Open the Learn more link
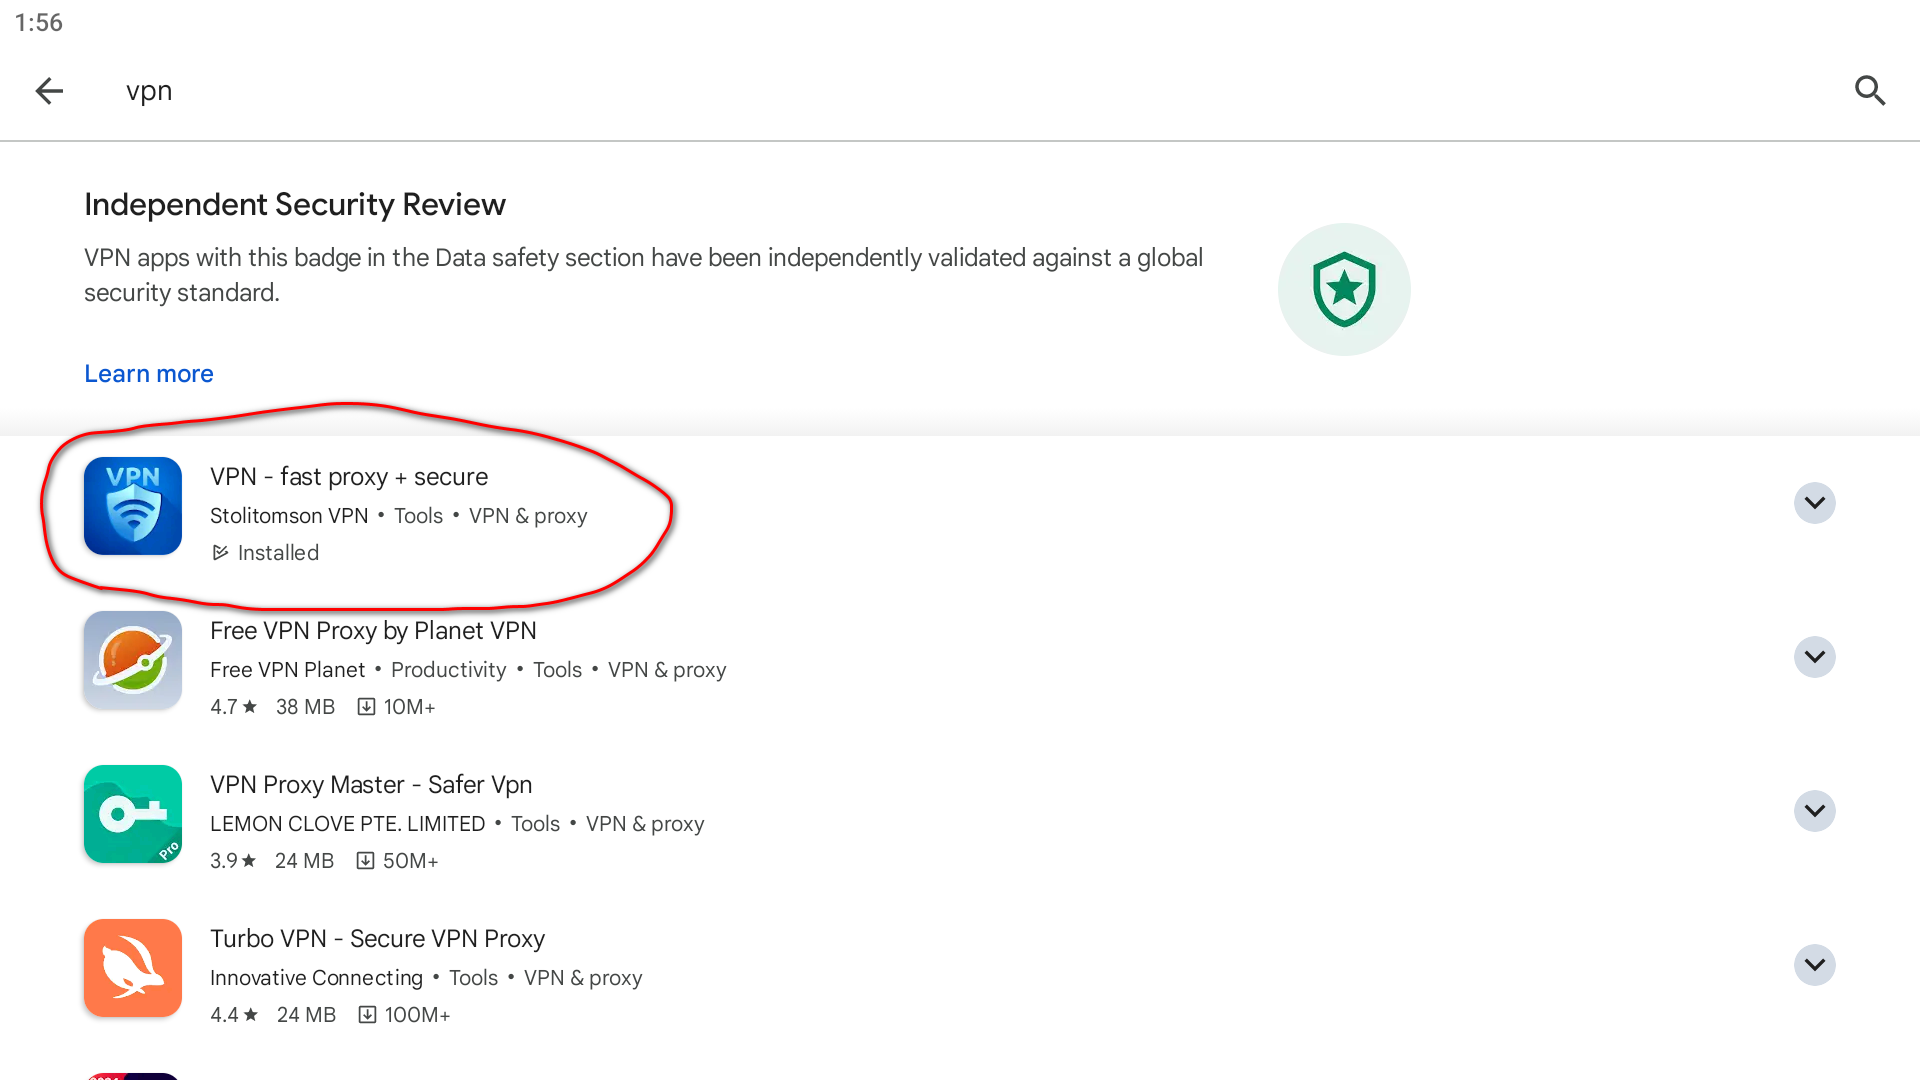Image resolution: width=1920 pixels, height=1080 pixels. click(x=149, y=373)
